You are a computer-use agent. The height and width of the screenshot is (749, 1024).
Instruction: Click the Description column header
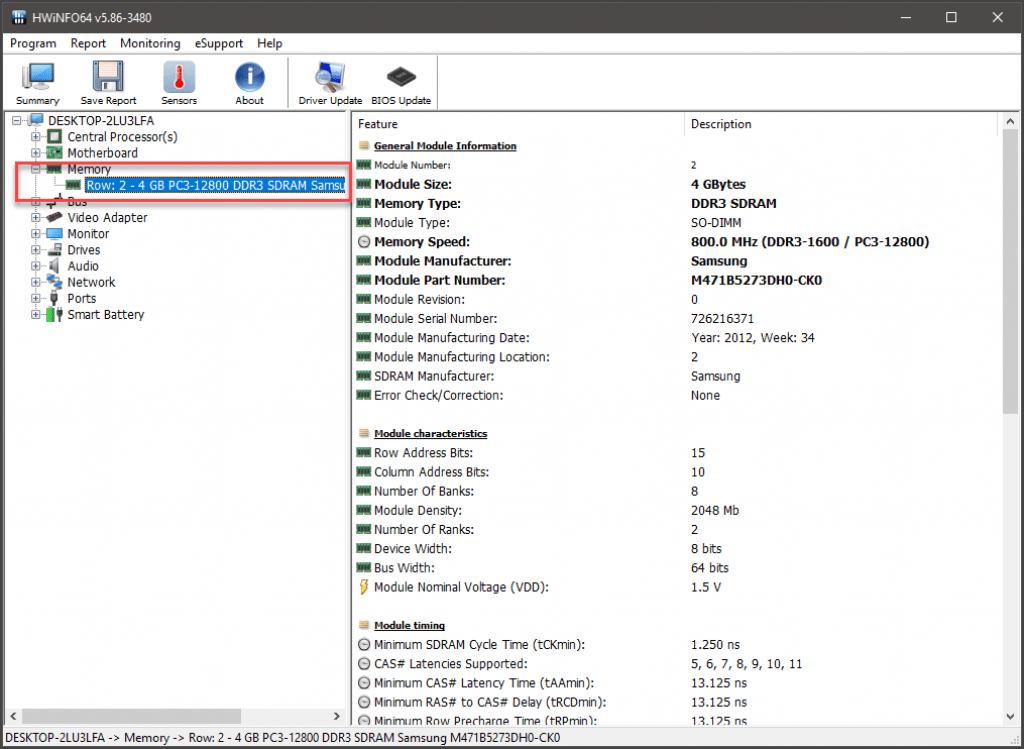(841, 124)
